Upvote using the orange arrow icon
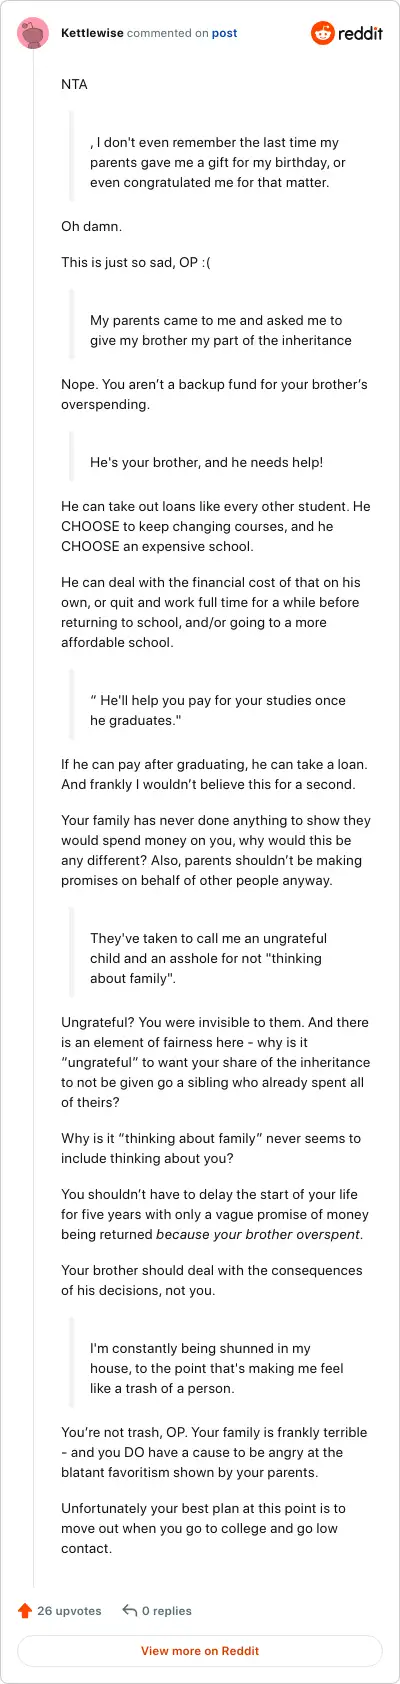 [x=25, y=1611]
